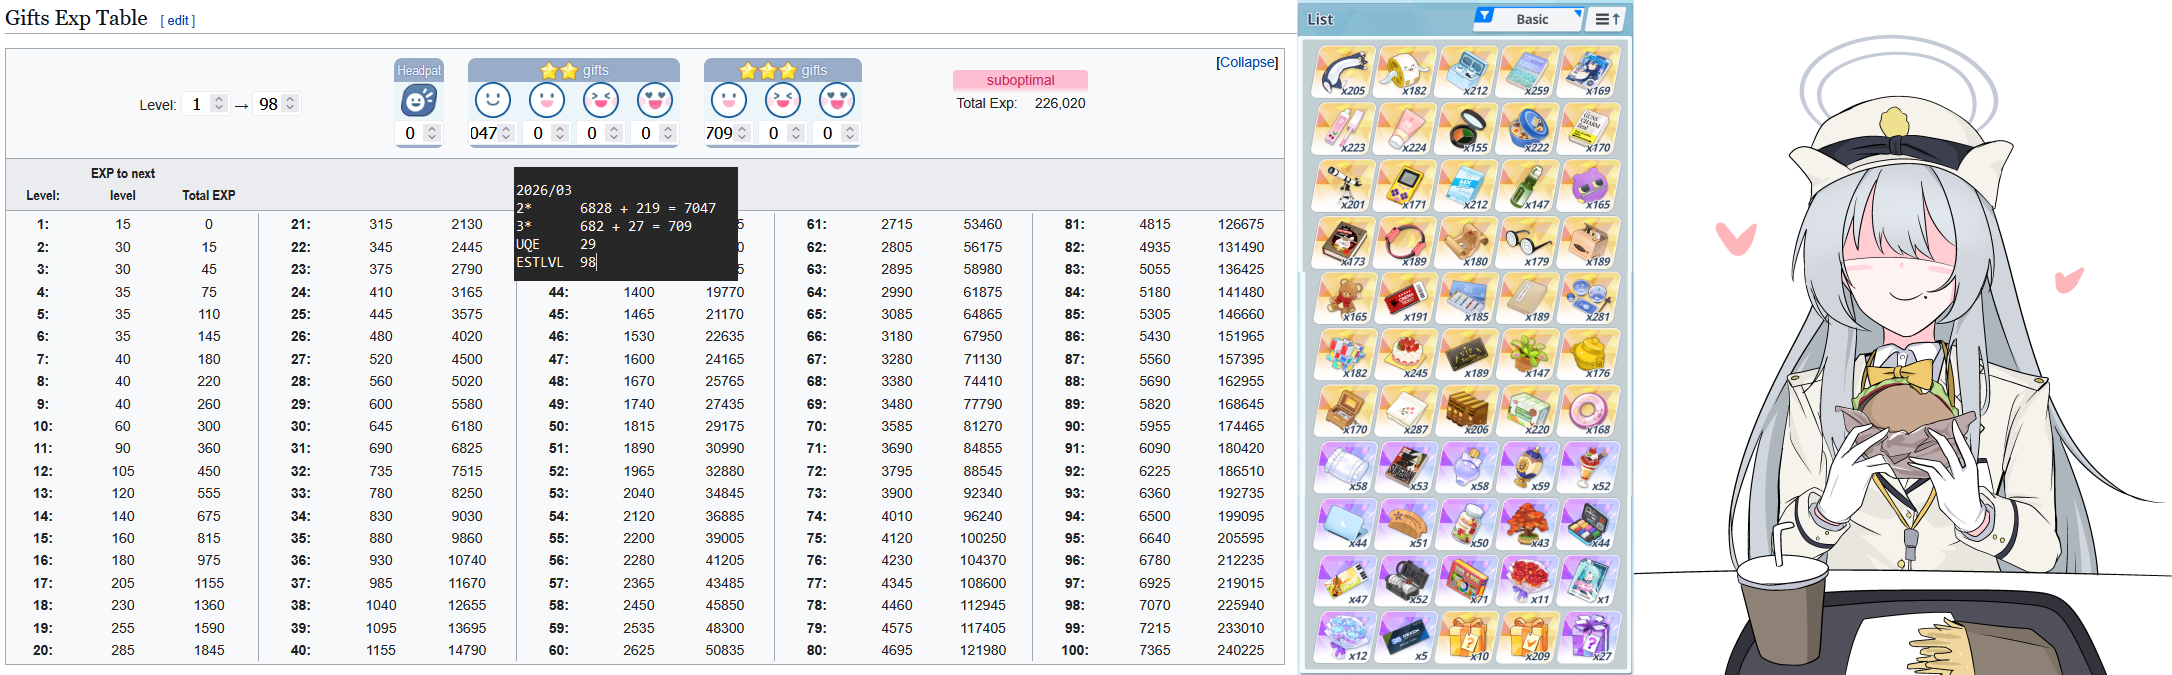Click the plain smiley face under two-star gifts
The height and width of the screenshot is (675, 2172).
click(x=492, y=101)
